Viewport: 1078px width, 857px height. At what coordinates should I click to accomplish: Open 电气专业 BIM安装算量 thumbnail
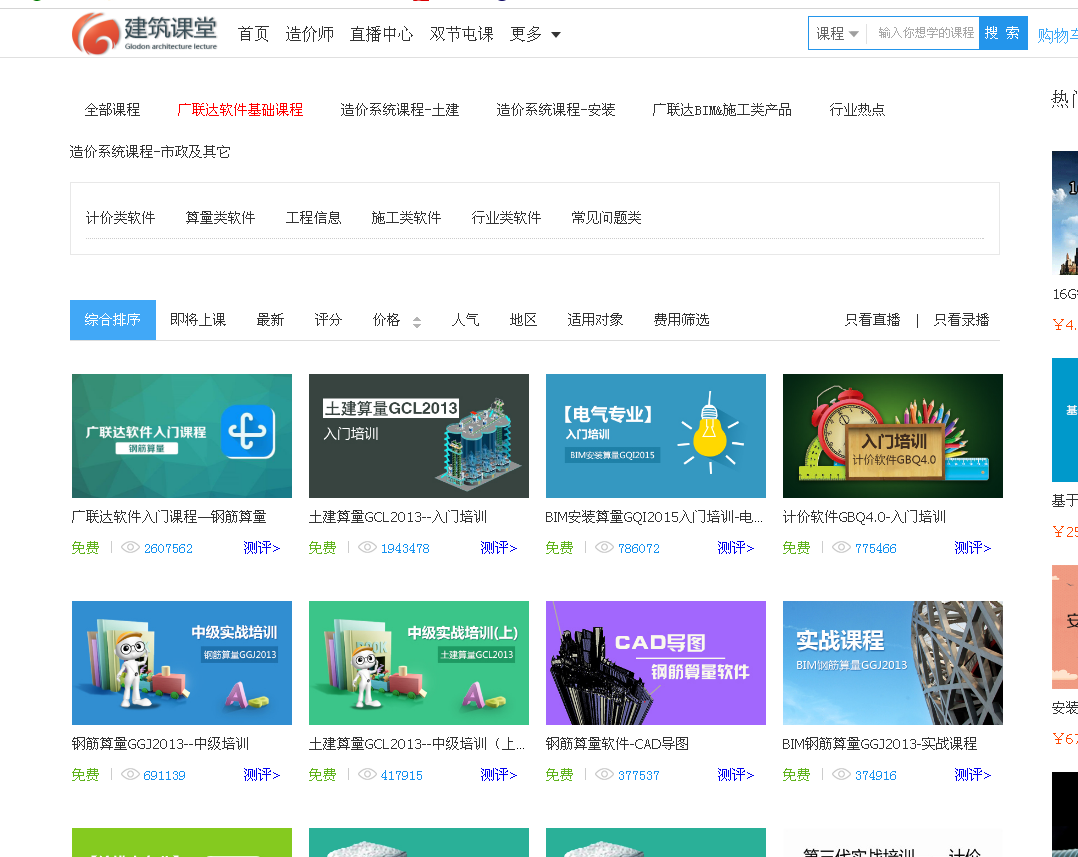[656, 436]
